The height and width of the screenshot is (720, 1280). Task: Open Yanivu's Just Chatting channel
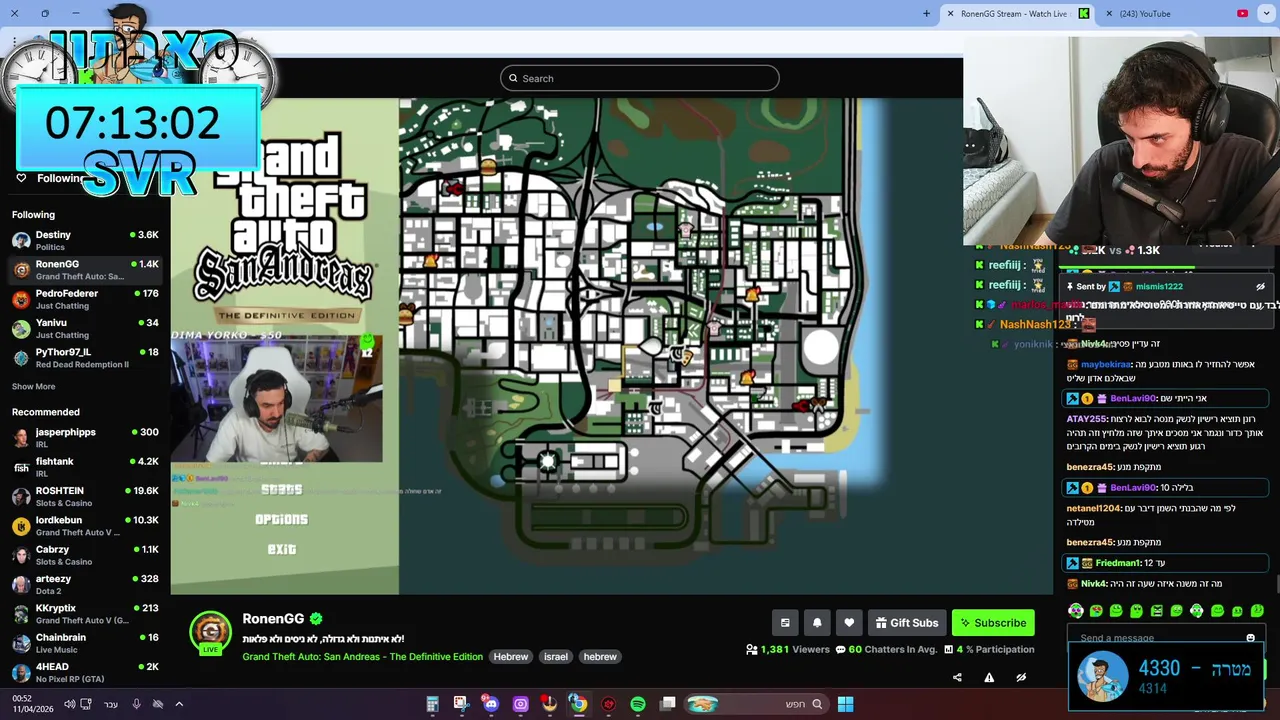[85, 328]
